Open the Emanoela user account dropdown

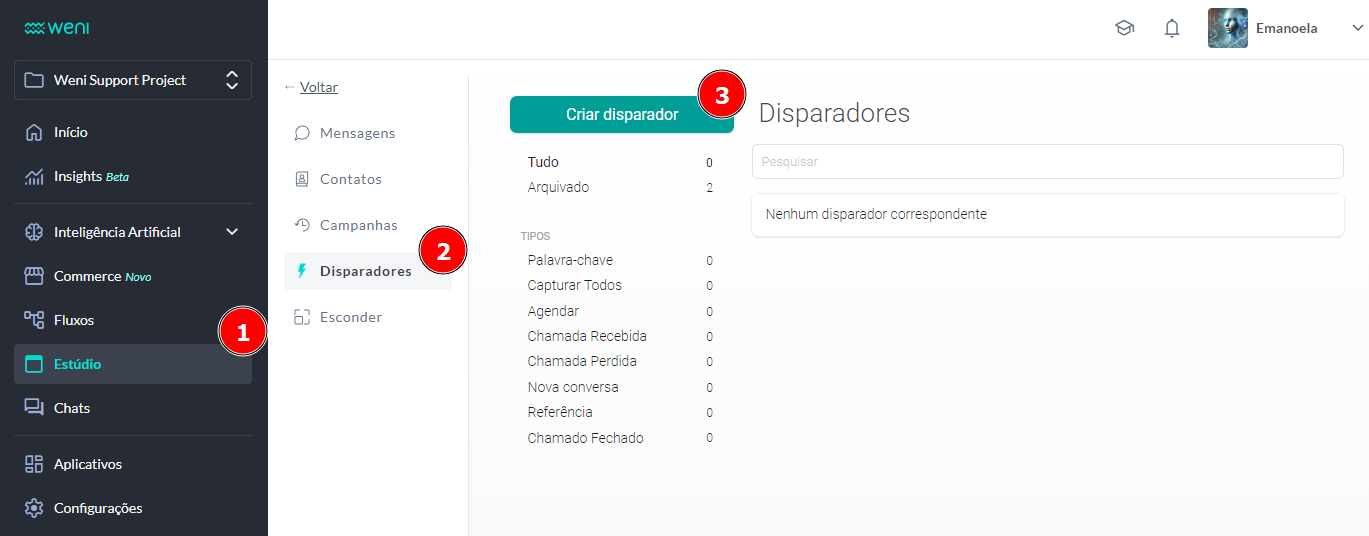(x=1284, y=29)
